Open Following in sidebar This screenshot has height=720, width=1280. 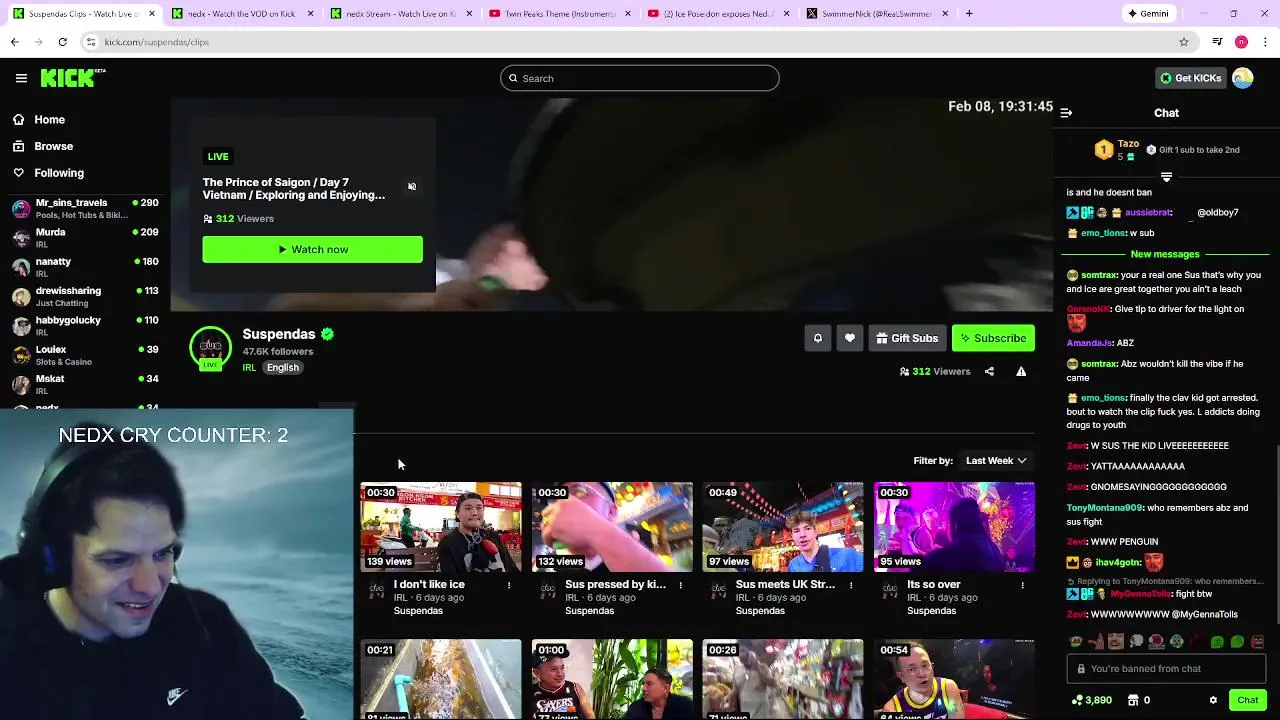pos(59,173)
